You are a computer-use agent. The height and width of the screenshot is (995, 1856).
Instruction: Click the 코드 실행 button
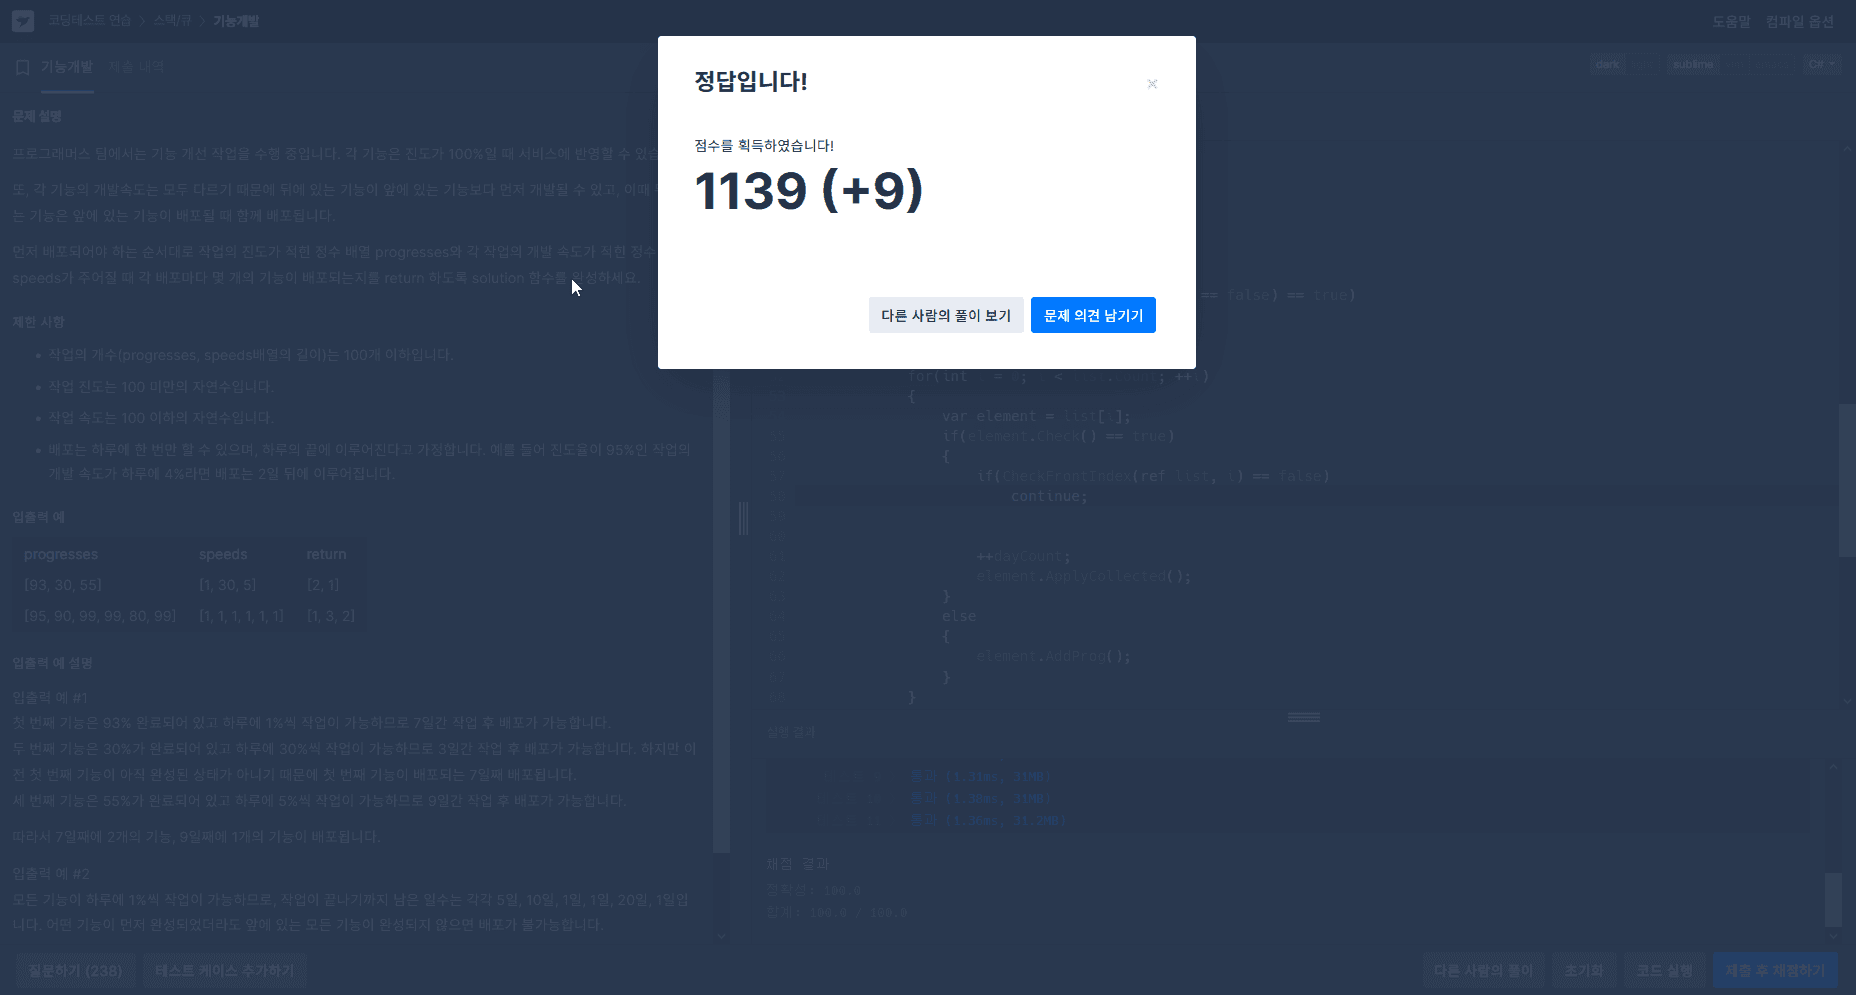pyautogui.click(x=1664, y=970)
